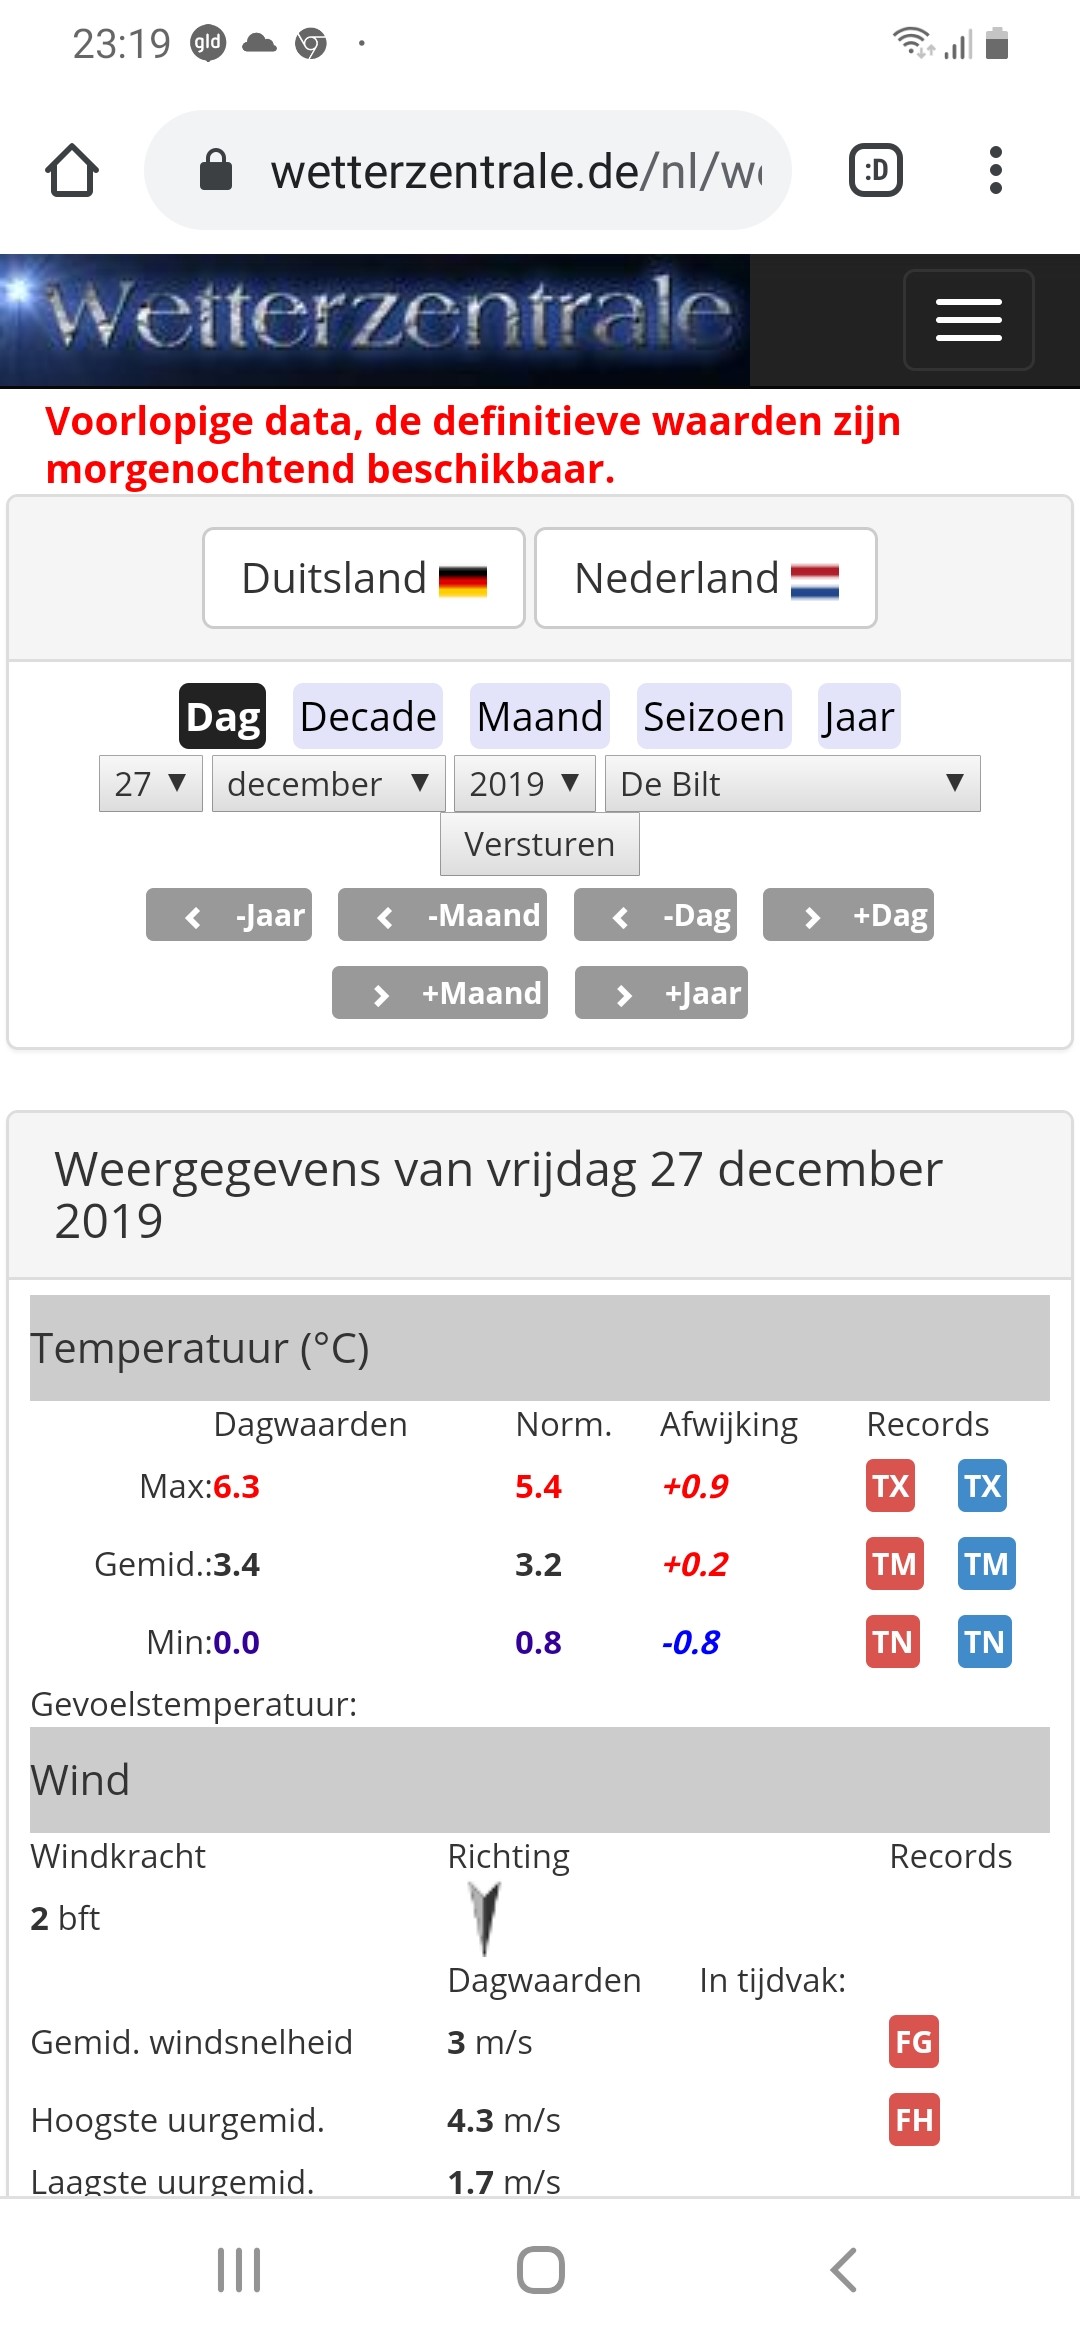Open the De Bilt station dropdown
Image resolution: width=1080 pixels, height=2340 pixels.
(793, 784)
